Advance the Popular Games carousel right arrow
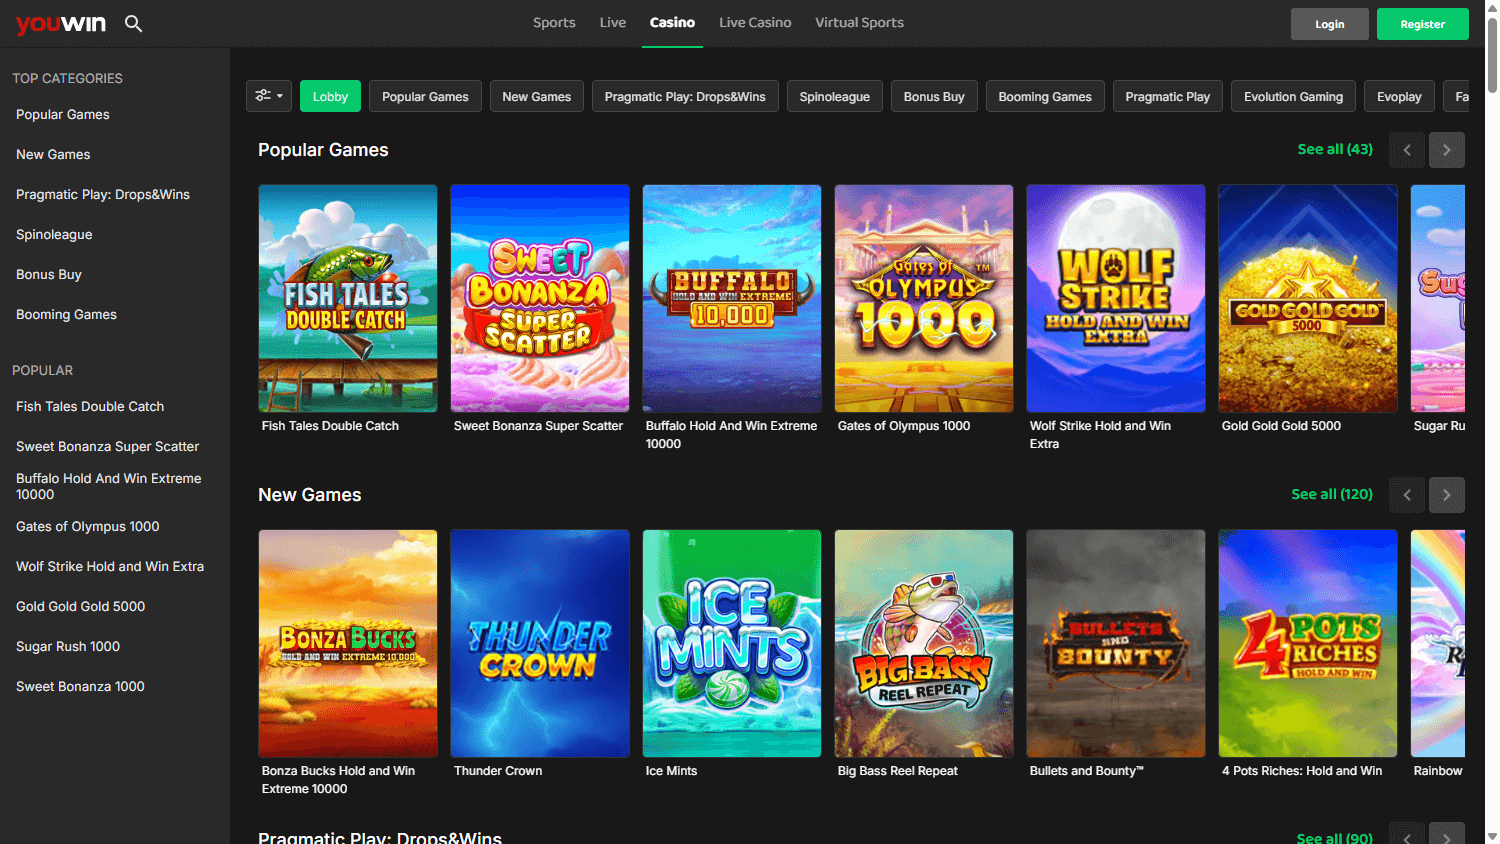 [1446, 149]
